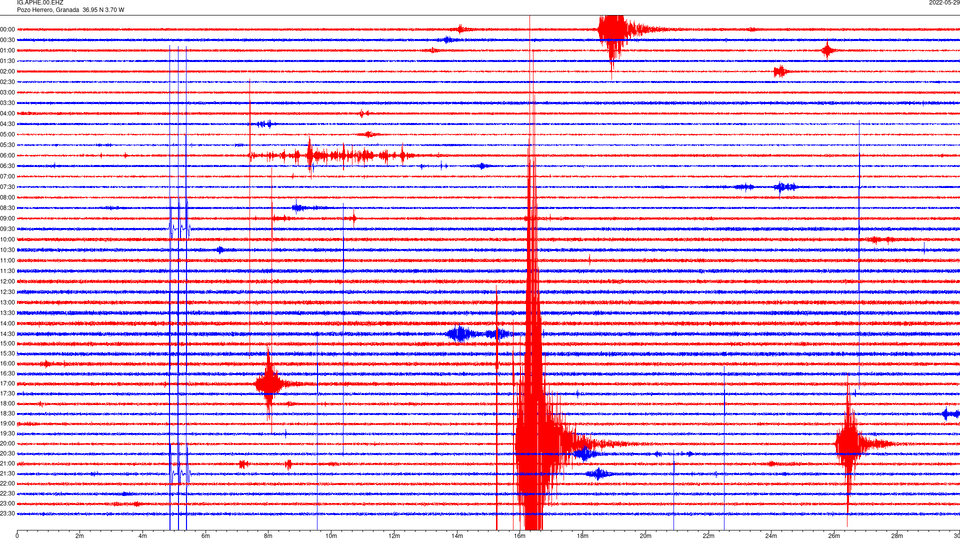
Task: Click the 6m tick on the minute axis
Action: coord(205,536)
